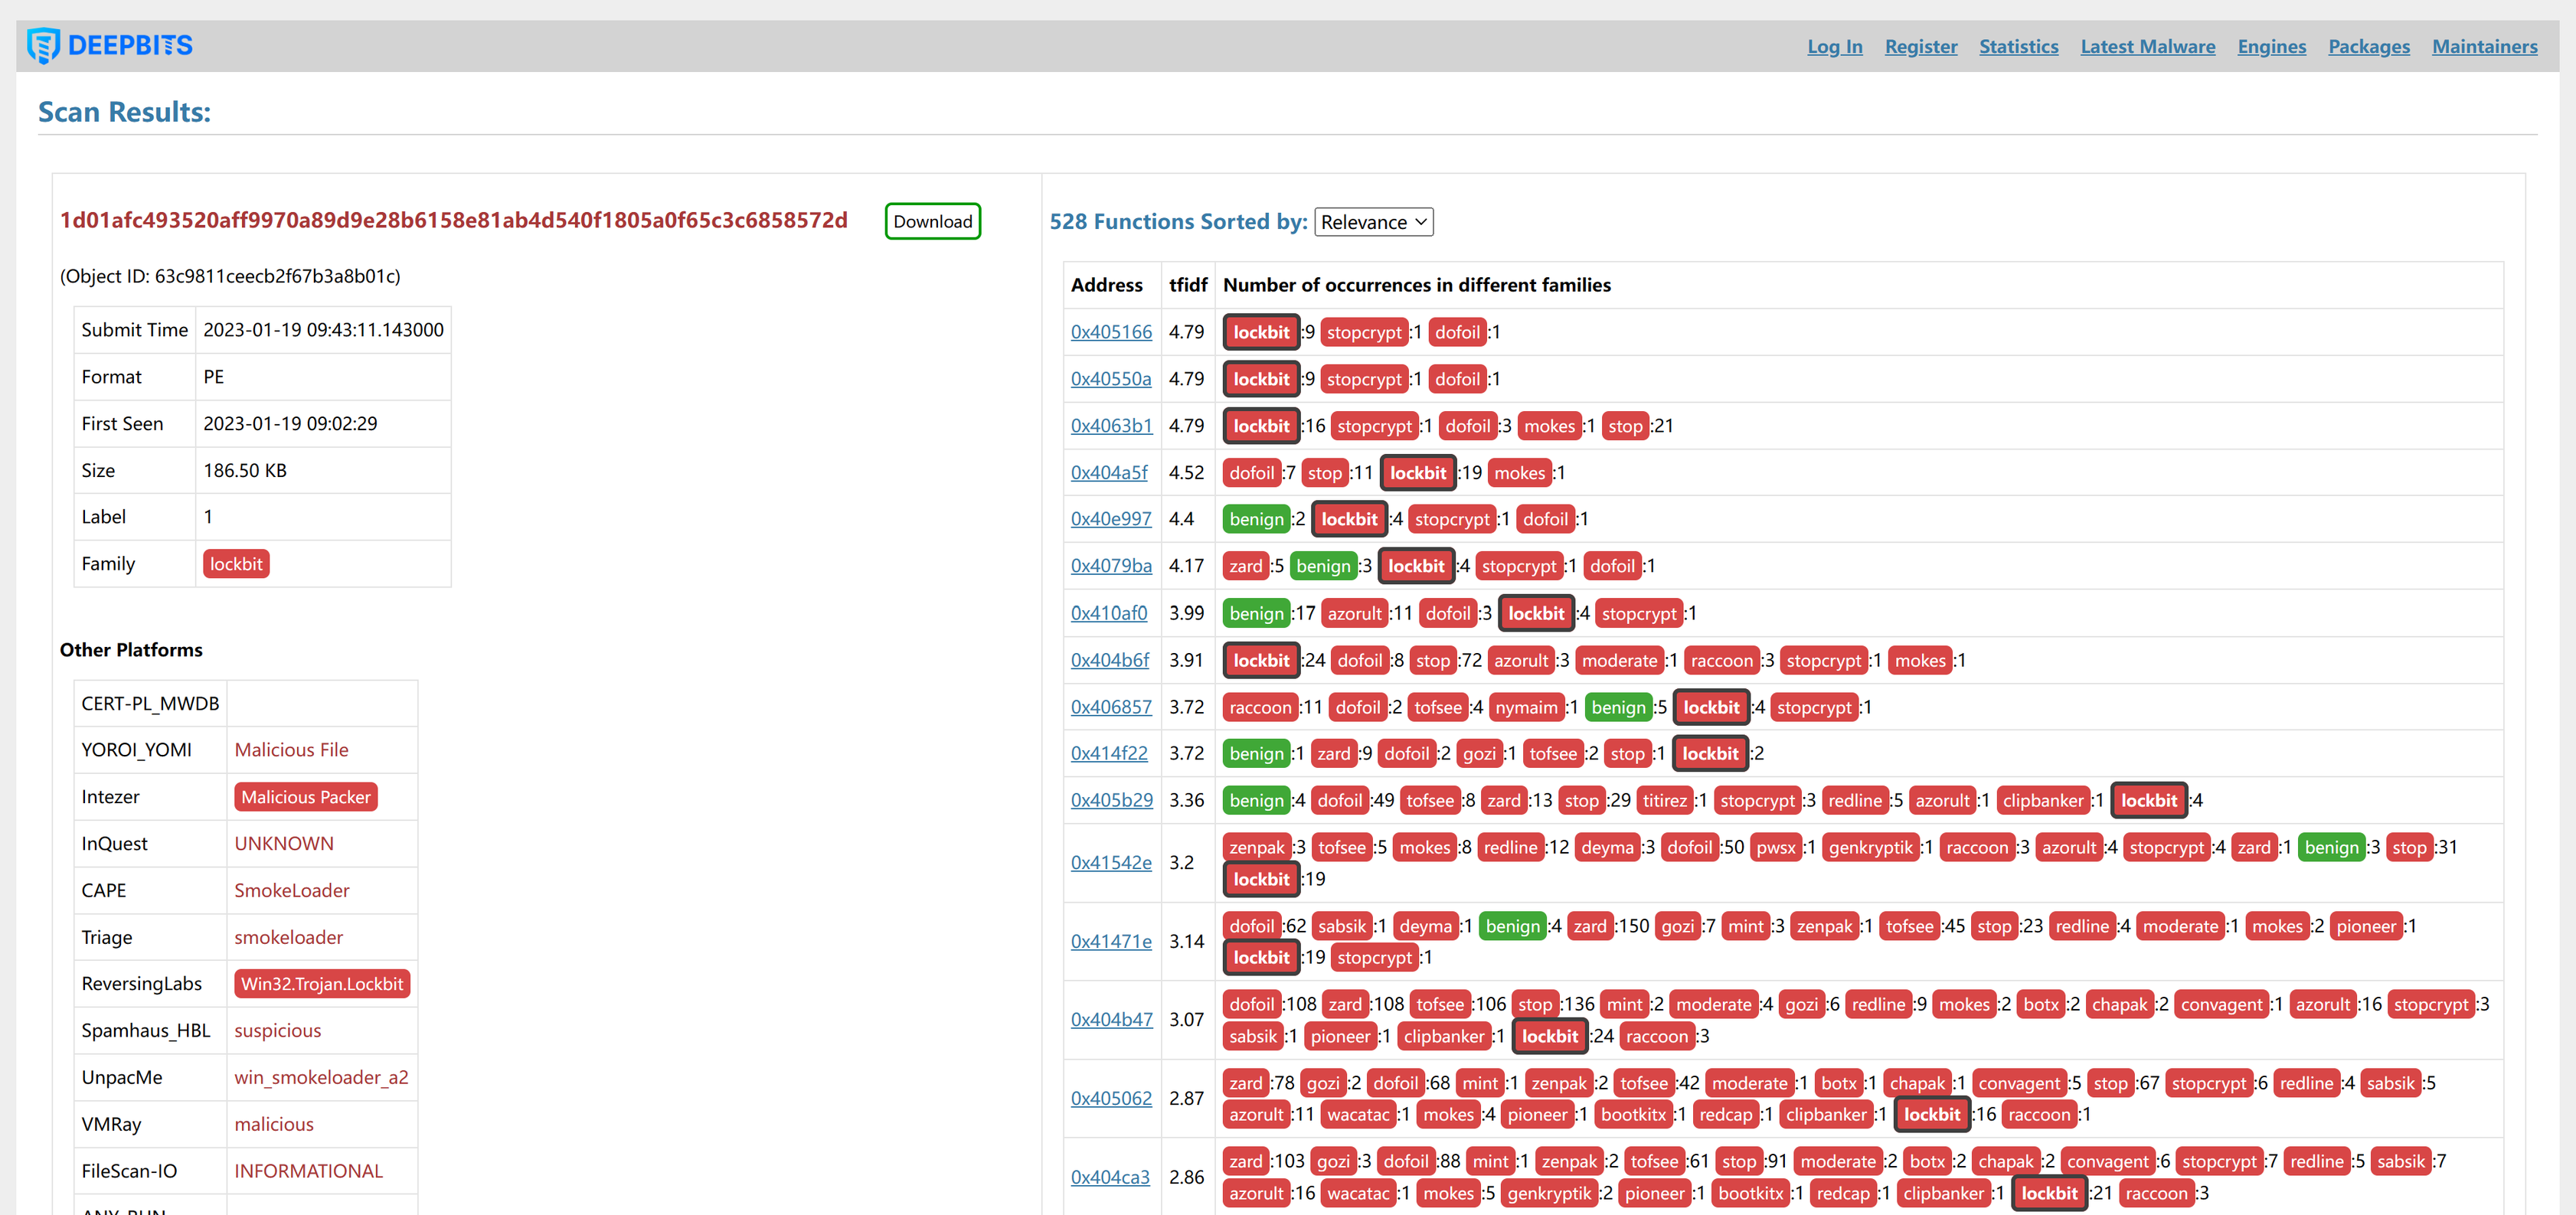Click the Size value 186.50 KB
2576x1215 pixels.
click(245, 470)
